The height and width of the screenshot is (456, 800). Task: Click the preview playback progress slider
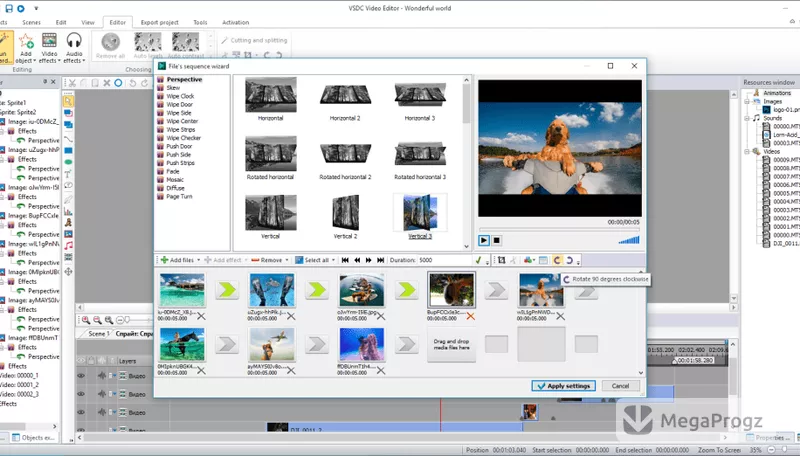point(559,230)
